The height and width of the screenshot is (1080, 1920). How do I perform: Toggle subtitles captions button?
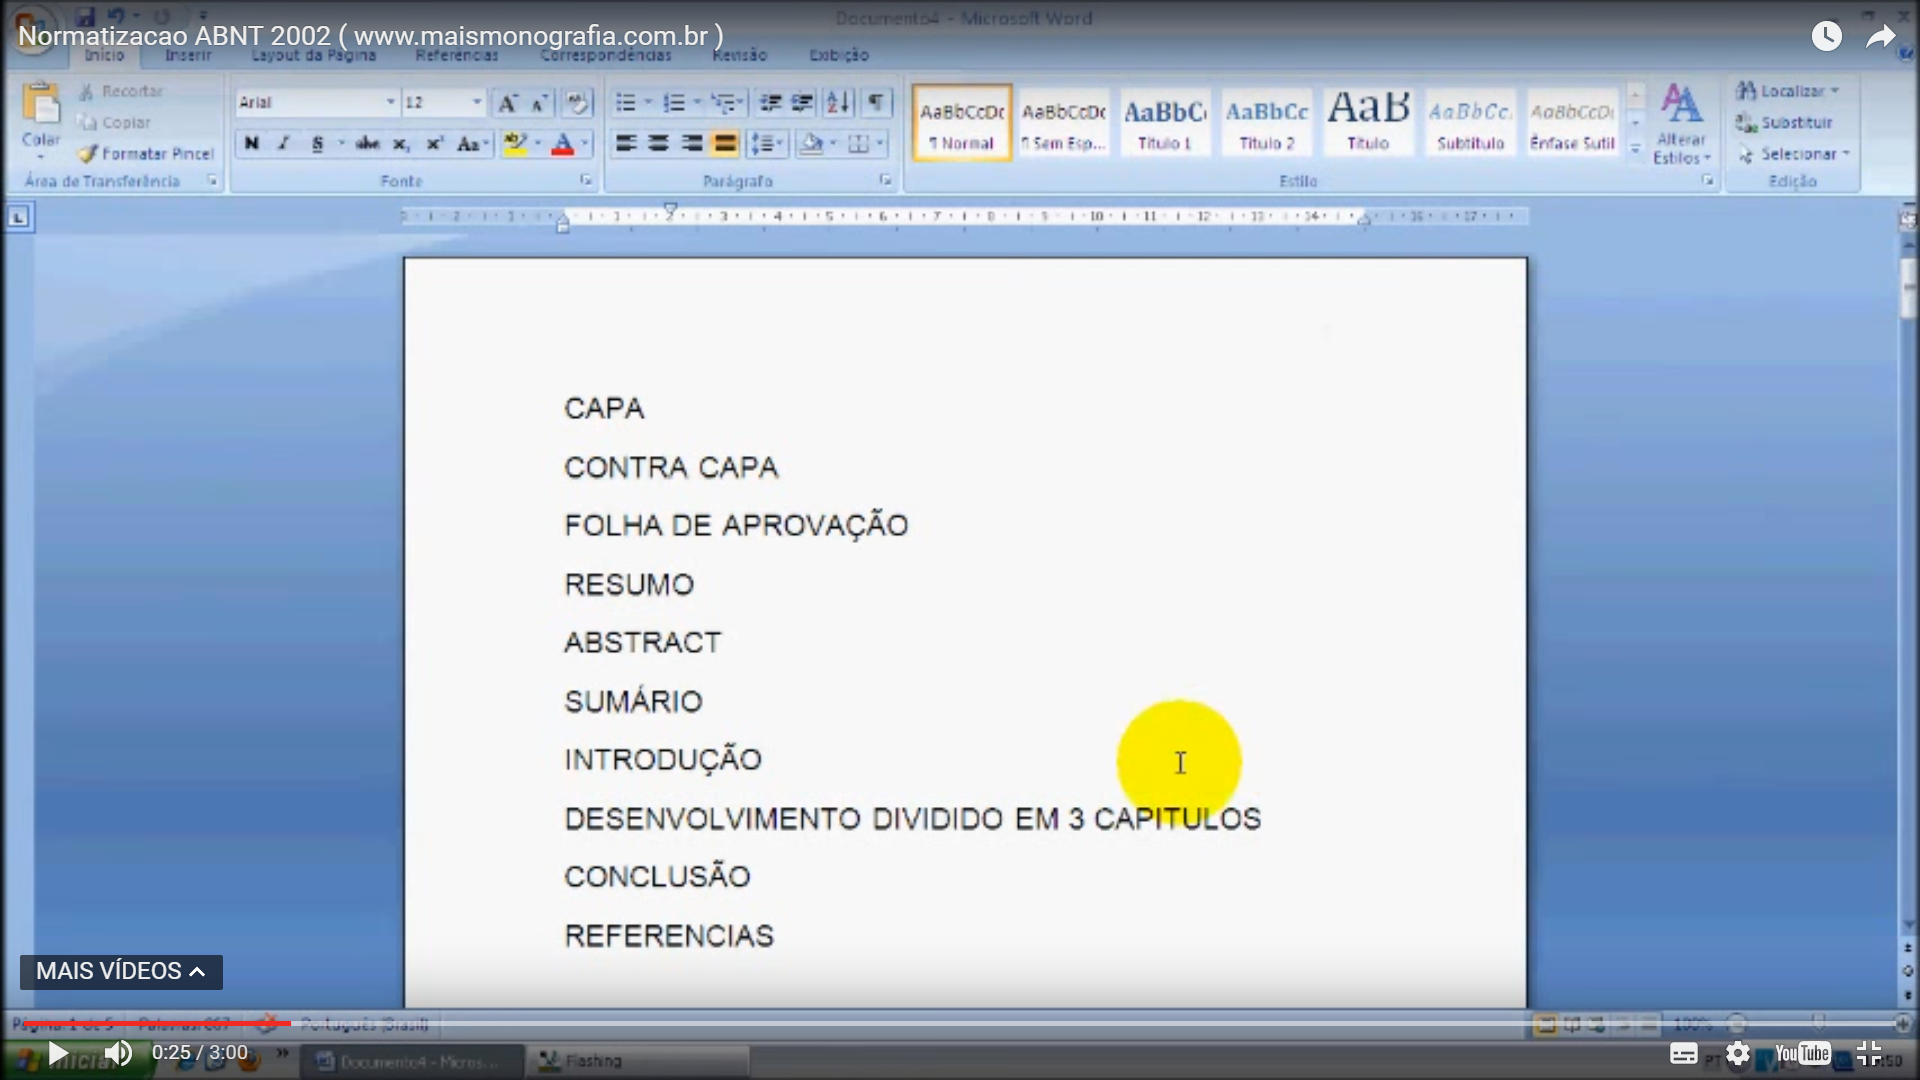tap(1684, 1053)
